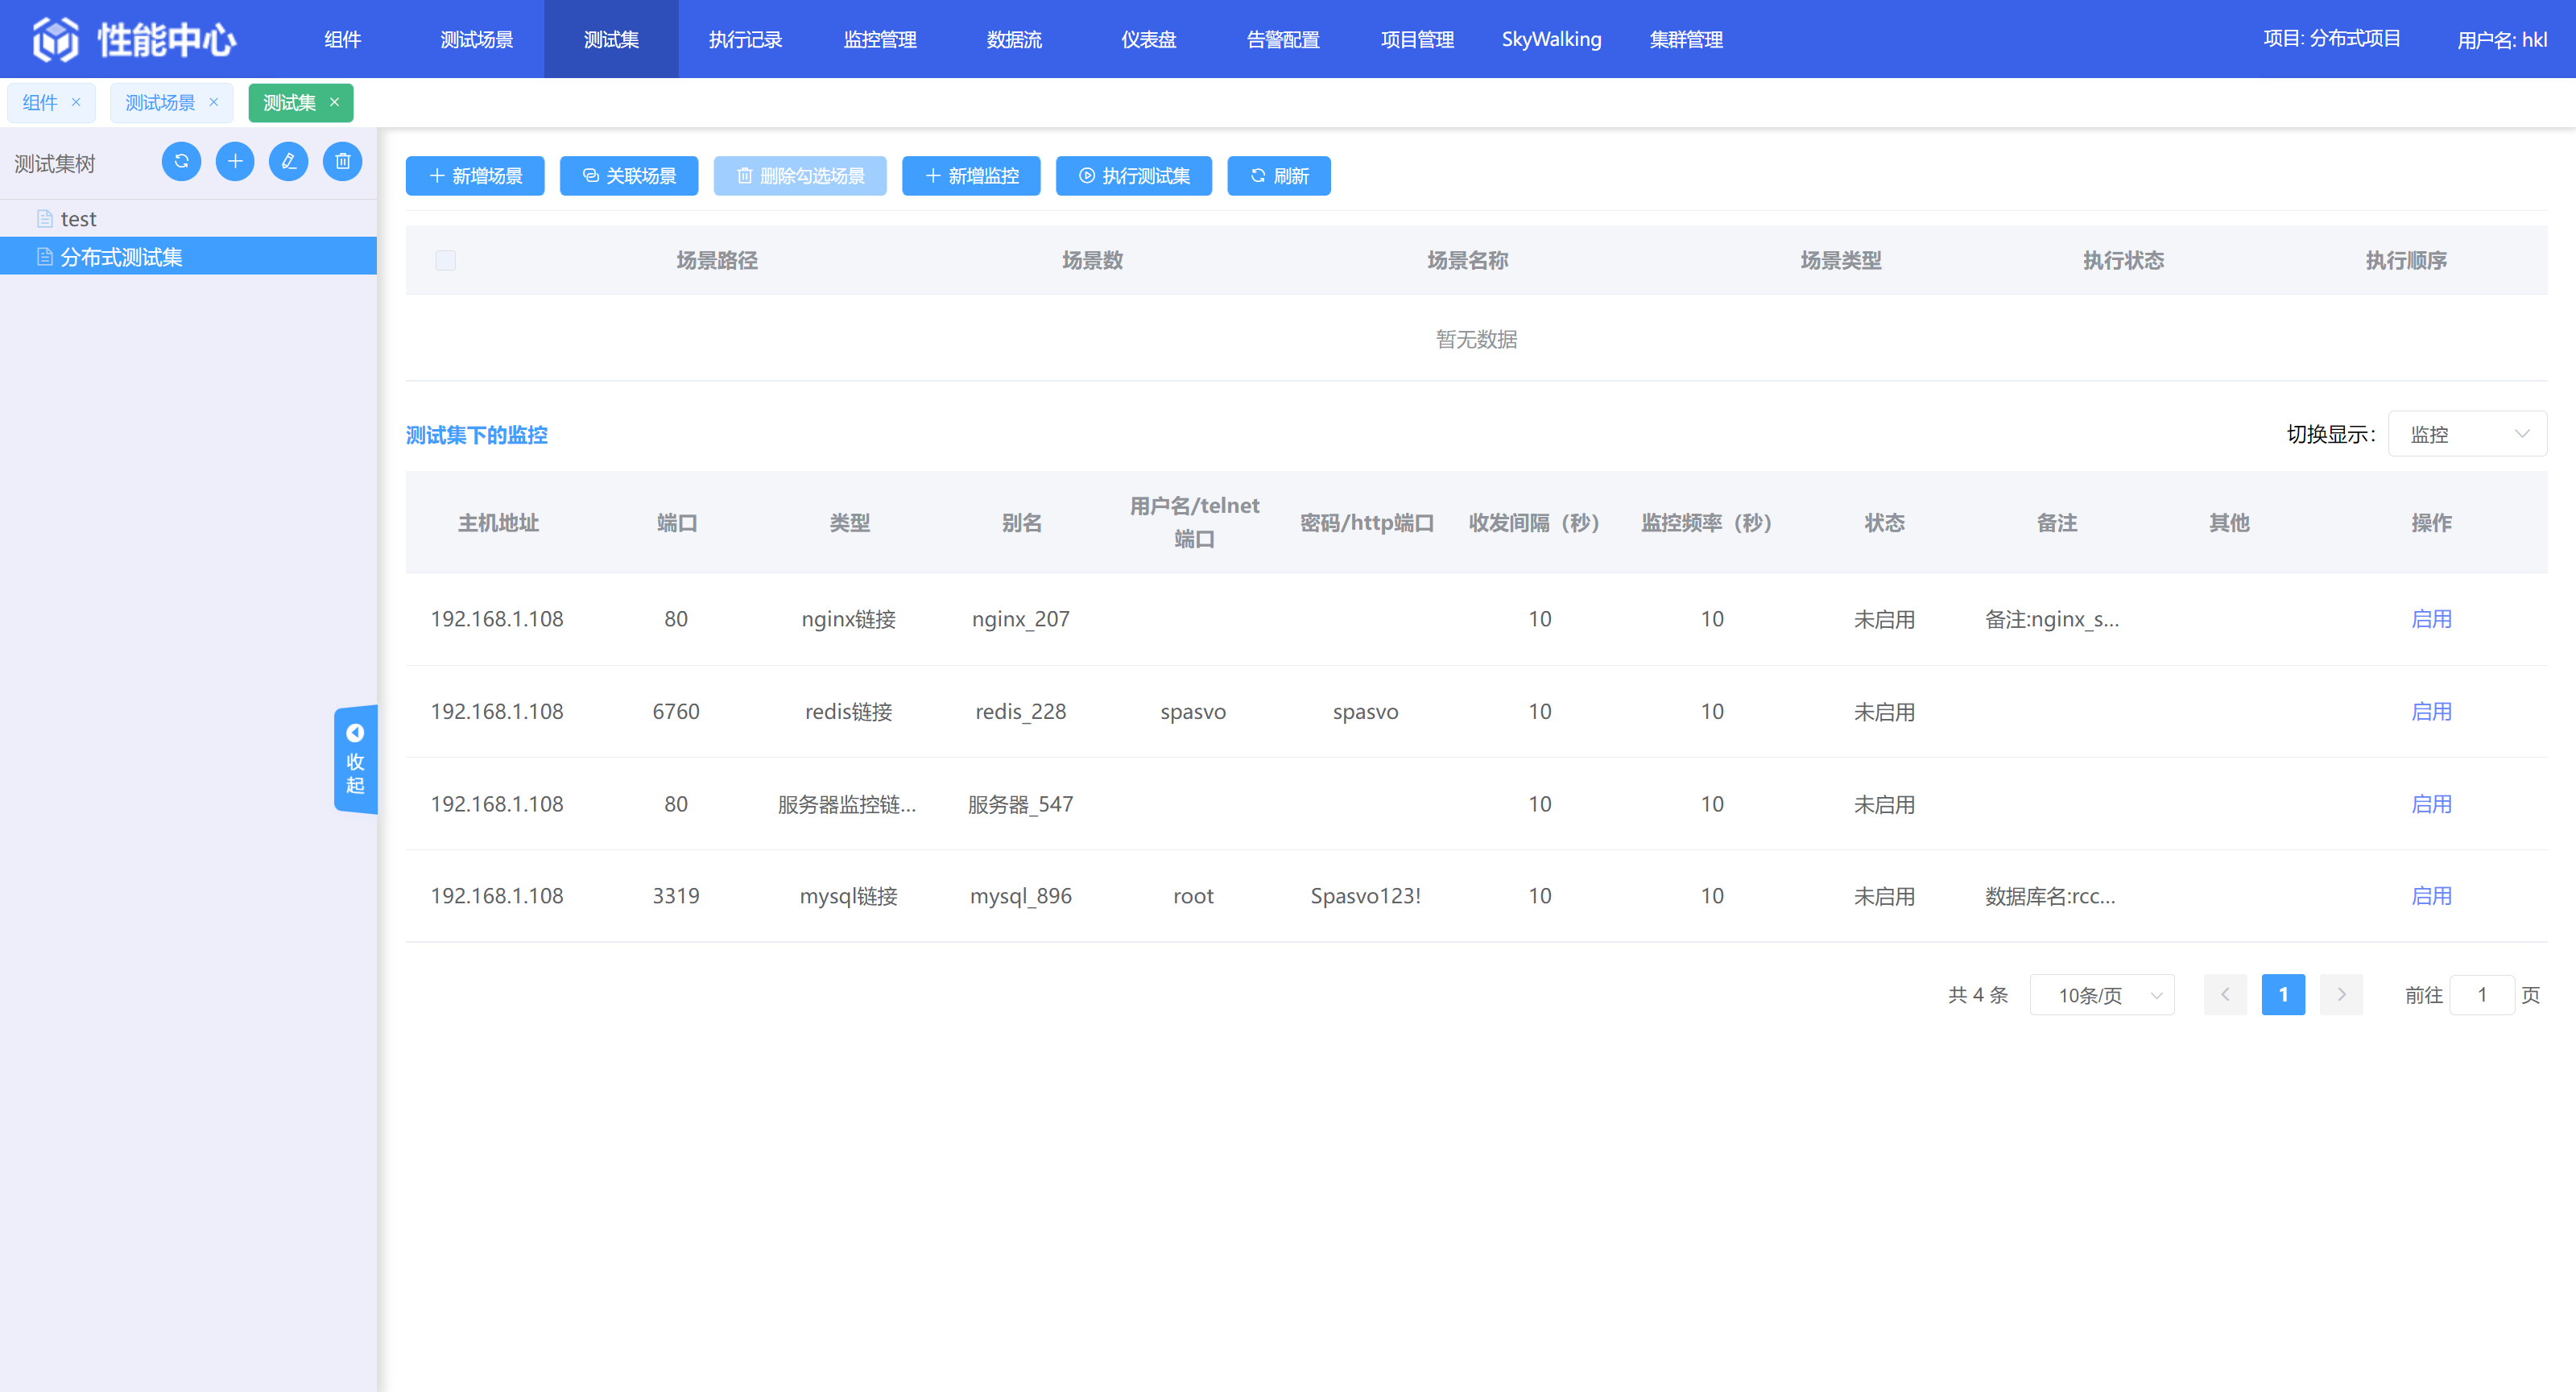Go to next page with right chevron
The height and width of the screenshot is (1392, 2576).
2341,995
